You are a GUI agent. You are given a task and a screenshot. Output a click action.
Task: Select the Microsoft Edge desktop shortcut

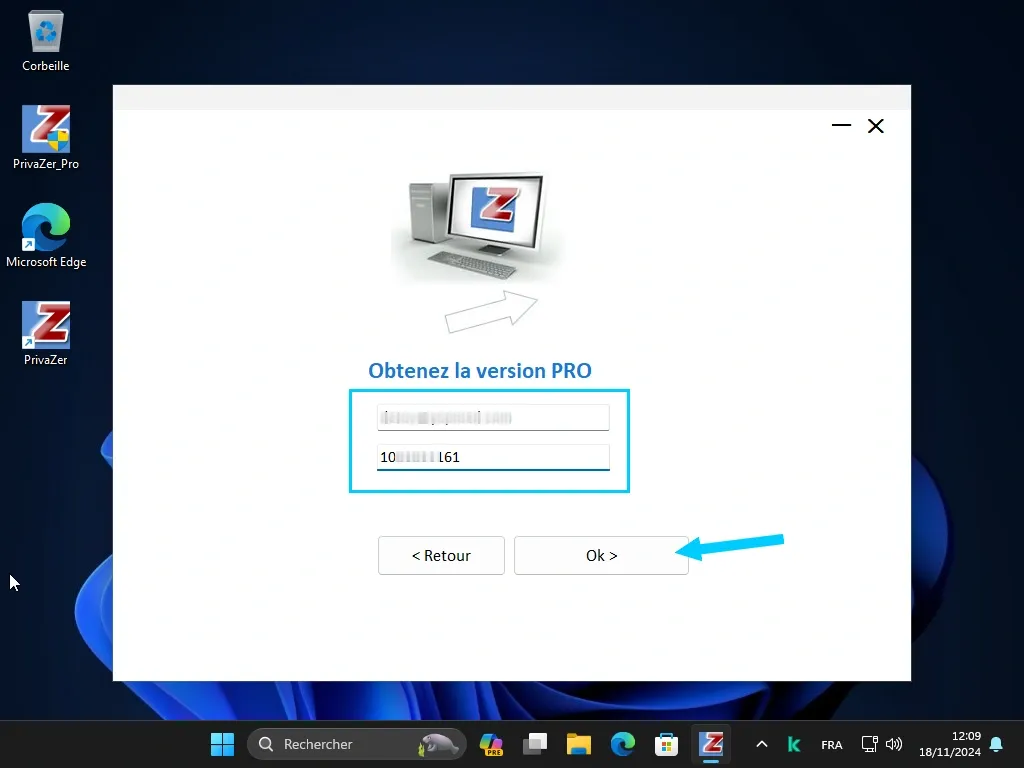(x=46, y=236)
